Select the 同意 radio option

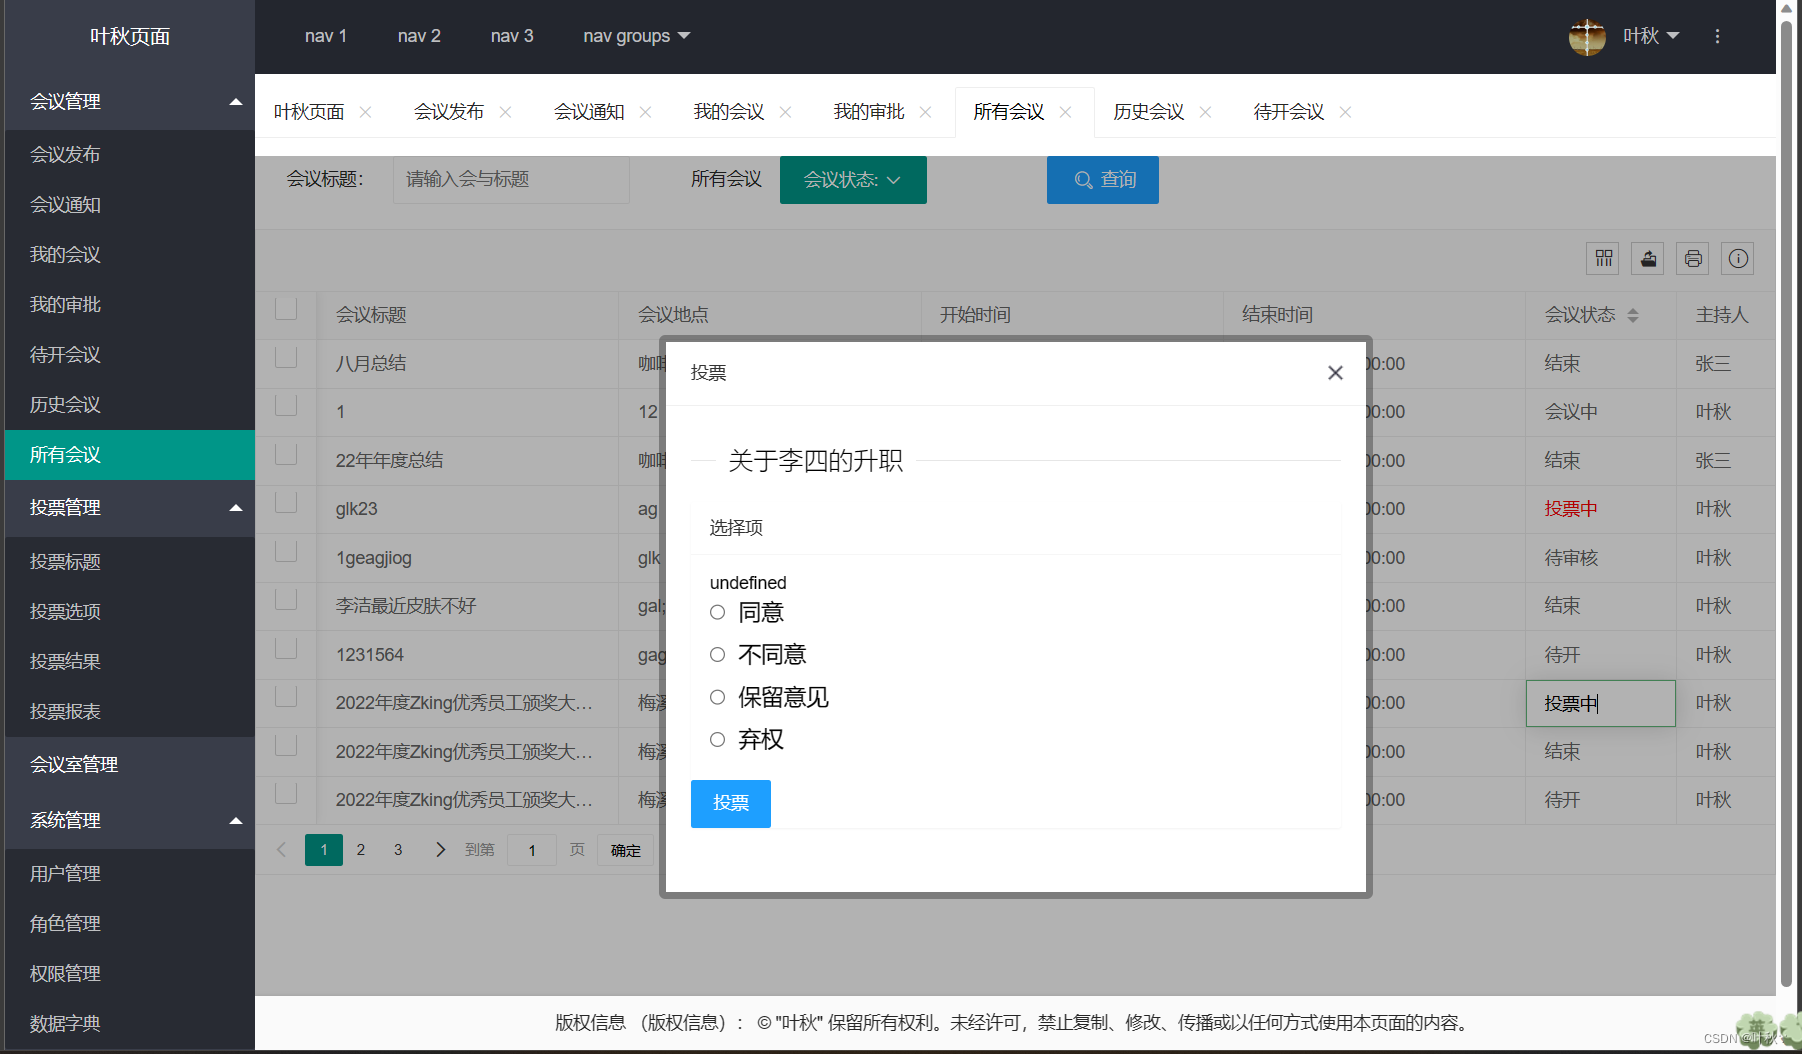pyautogui.click(x=718, y=612)
